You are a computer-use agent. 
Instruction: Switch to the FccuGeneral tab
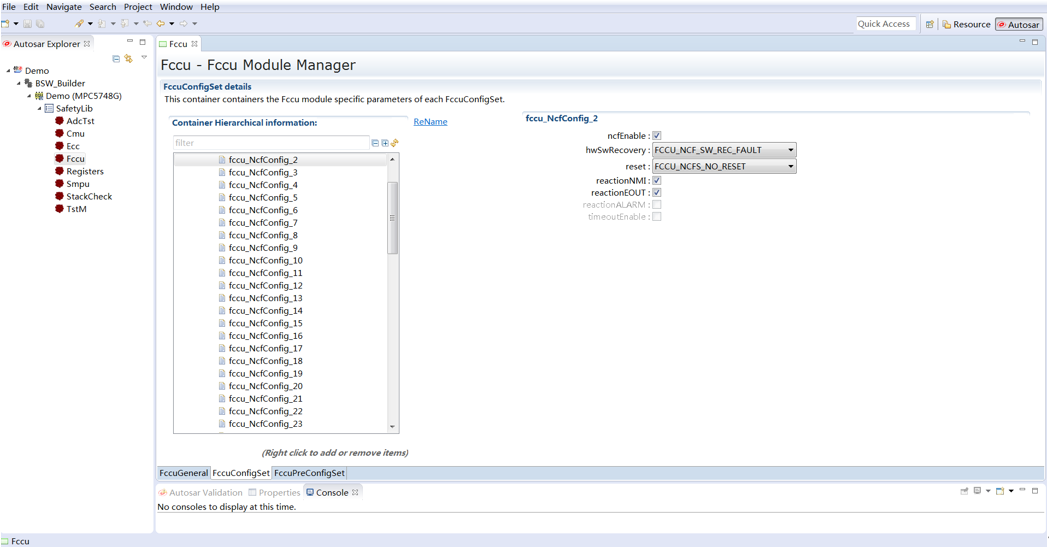coord(183,473)
